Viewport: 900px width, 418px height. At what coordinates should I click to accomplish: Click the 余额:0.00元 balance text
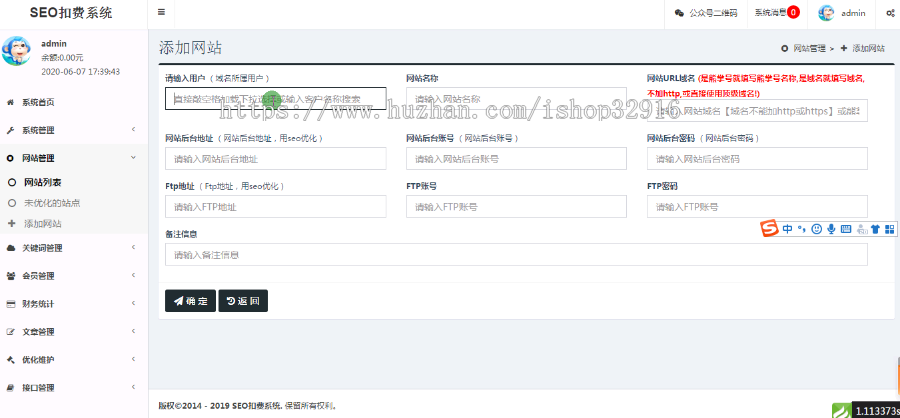[62, 57]
